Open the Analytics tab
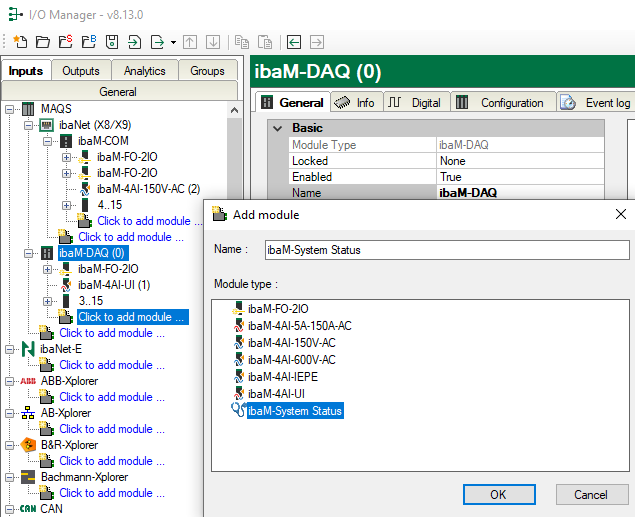The width and height of the screenshot is (635, 517). (144, 71)
